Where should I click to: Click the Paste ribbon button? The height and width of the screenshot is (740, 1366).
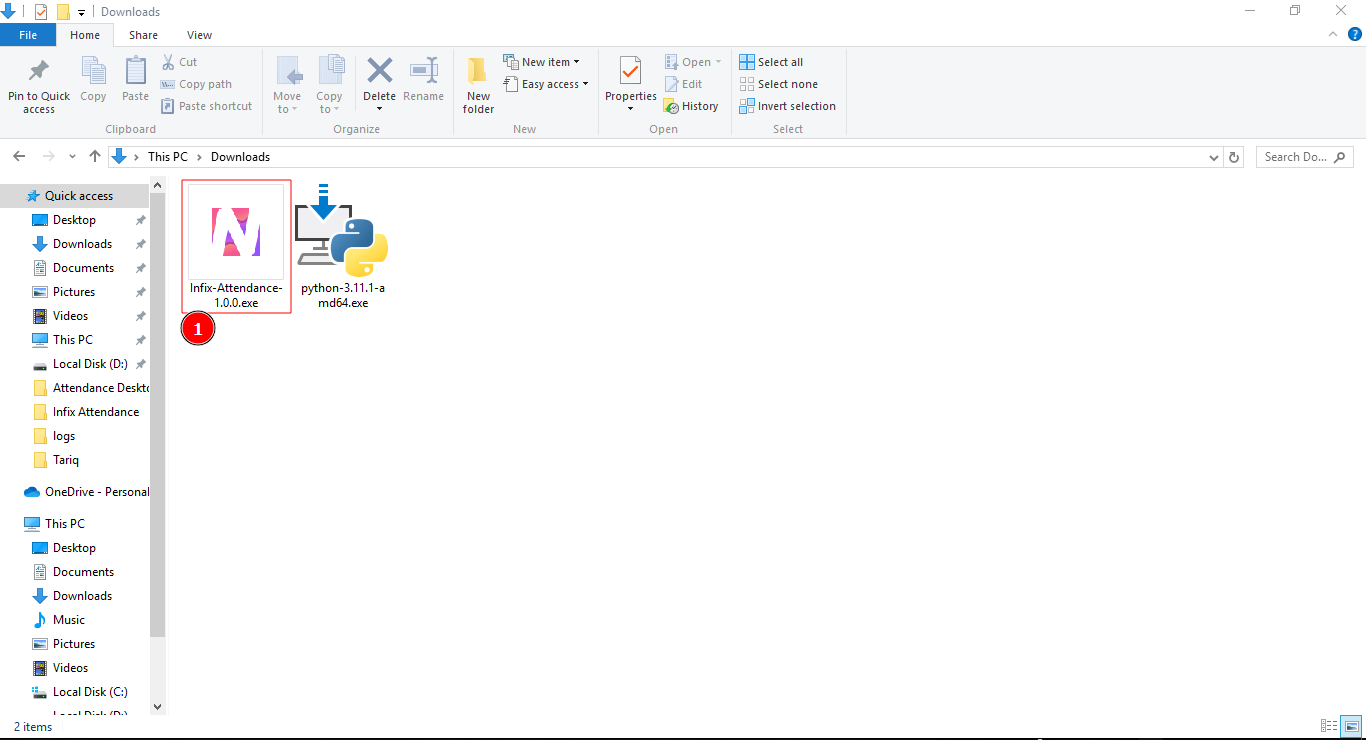click(x=135, y=79)
